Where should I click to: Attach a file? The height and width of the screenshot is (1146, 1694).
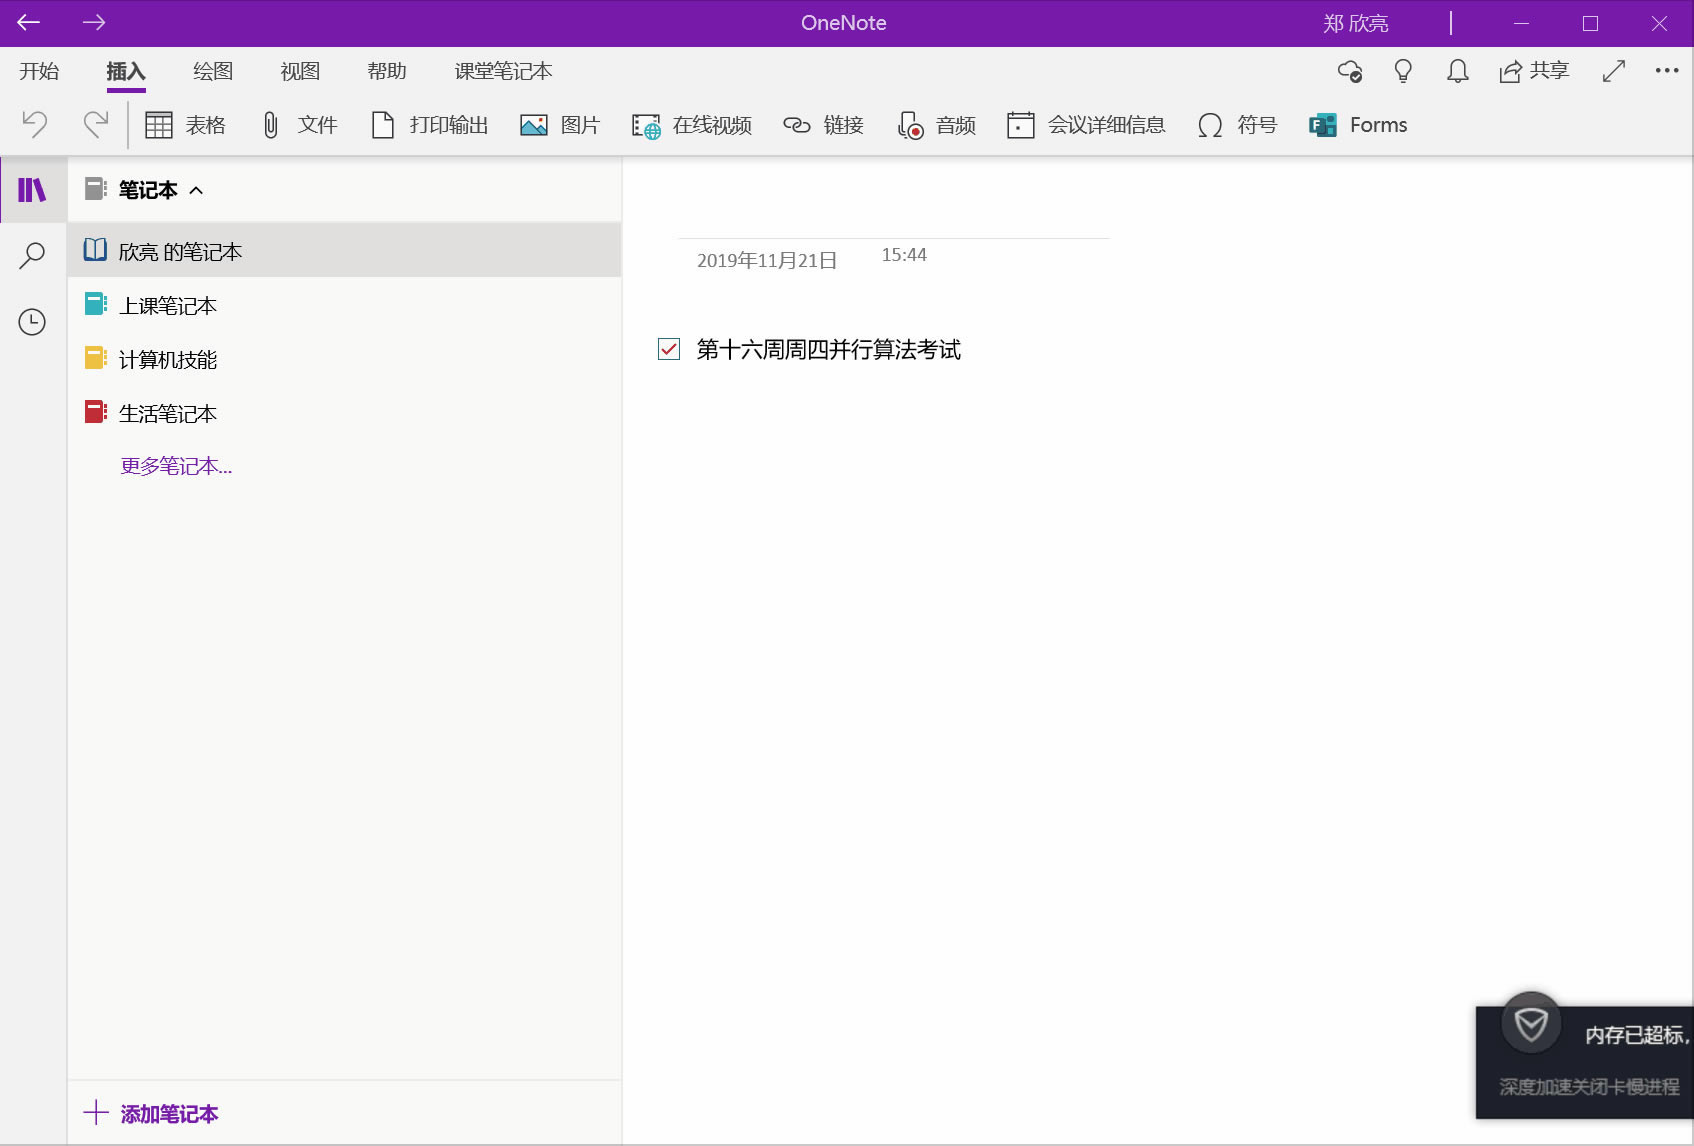299,124
